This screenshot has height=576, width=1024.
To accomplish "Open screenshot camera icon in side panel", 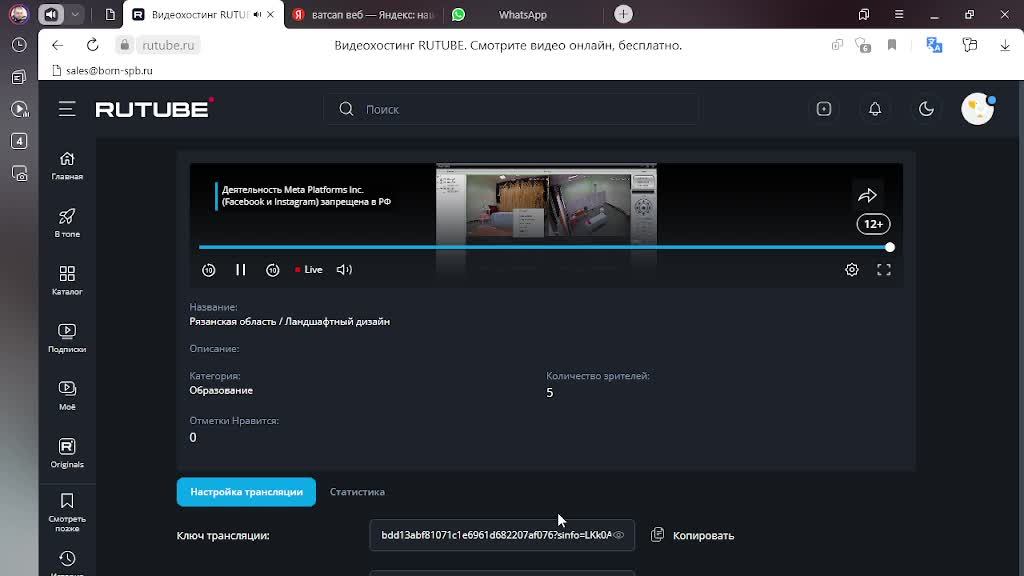I will coord(19,173).
